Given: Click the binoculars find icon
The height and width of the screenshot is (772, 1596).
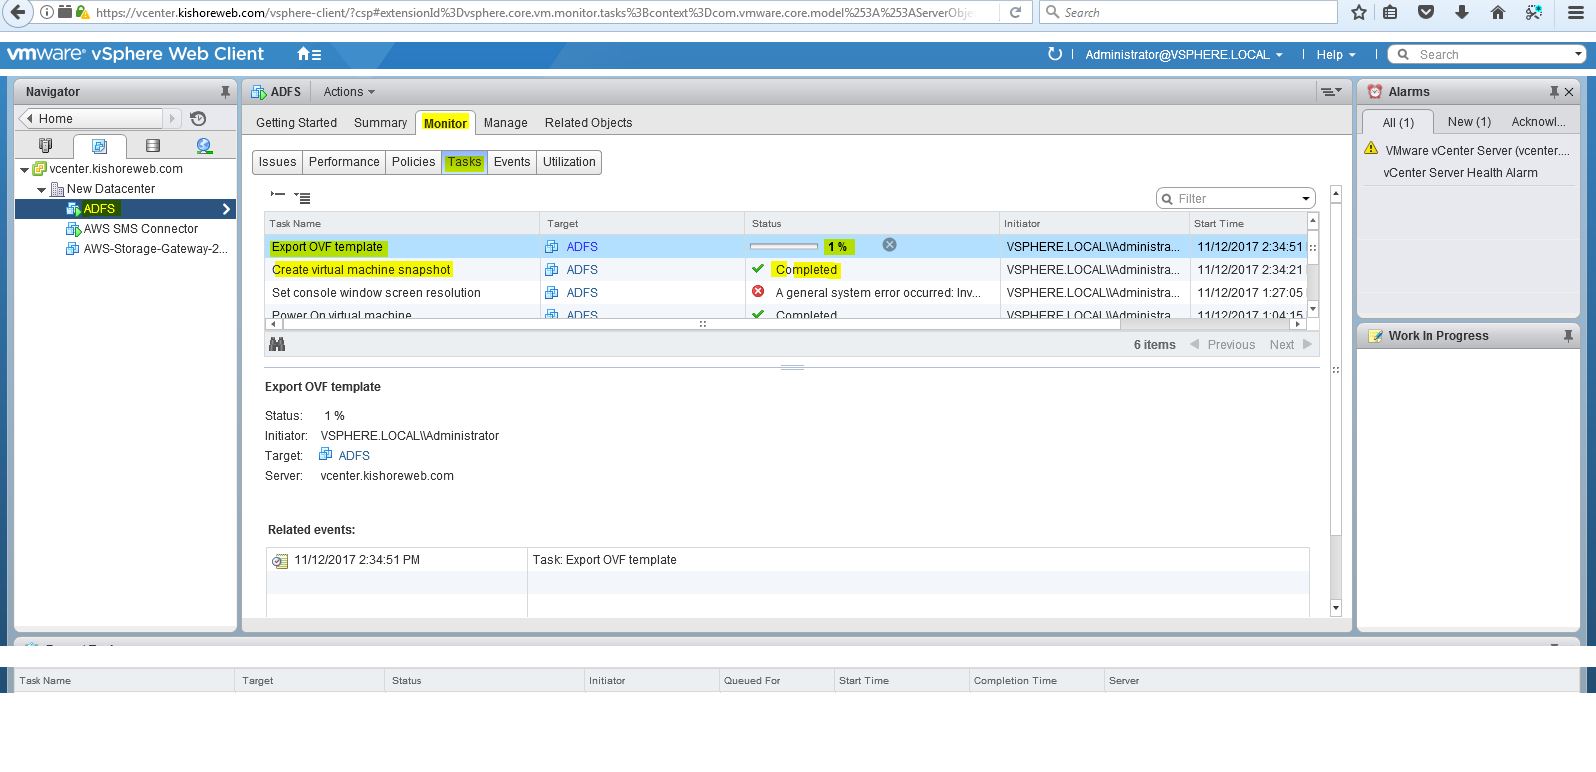Looking at the screenshot, I should [277, 344].
